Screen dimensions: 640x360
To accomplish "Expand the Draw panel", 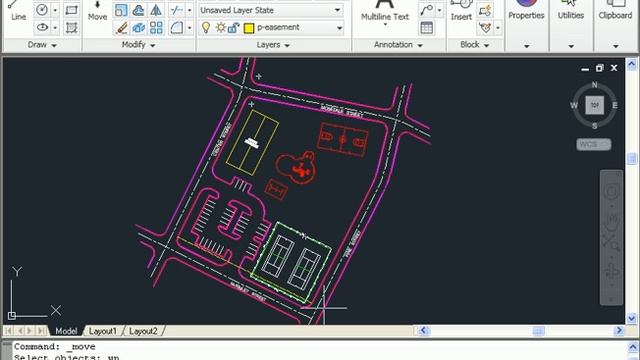I will 42,45.
